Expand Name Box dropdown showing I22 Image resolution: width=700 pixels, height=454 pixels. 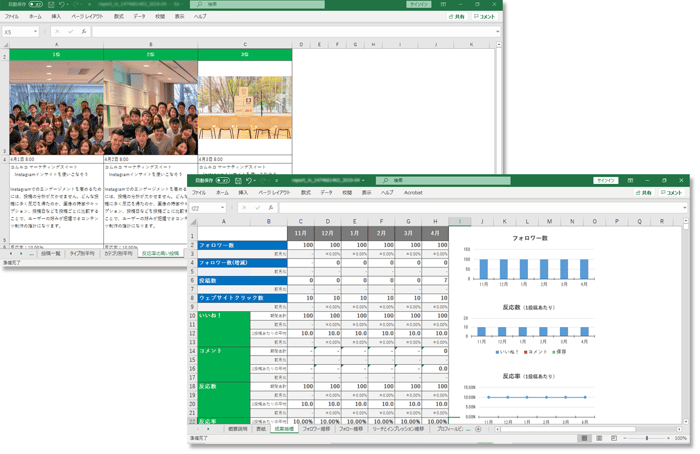coord(222,208)
